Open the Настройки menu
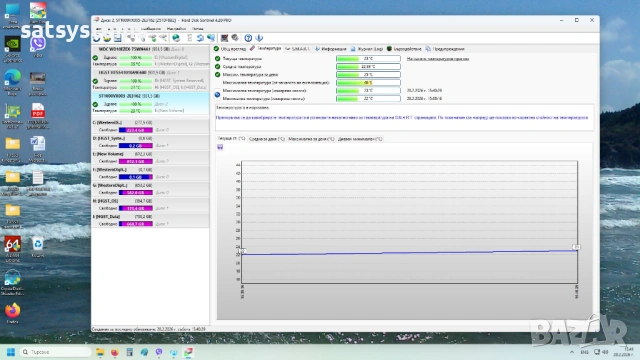640x360 pixels. click(x=176, y=29)
